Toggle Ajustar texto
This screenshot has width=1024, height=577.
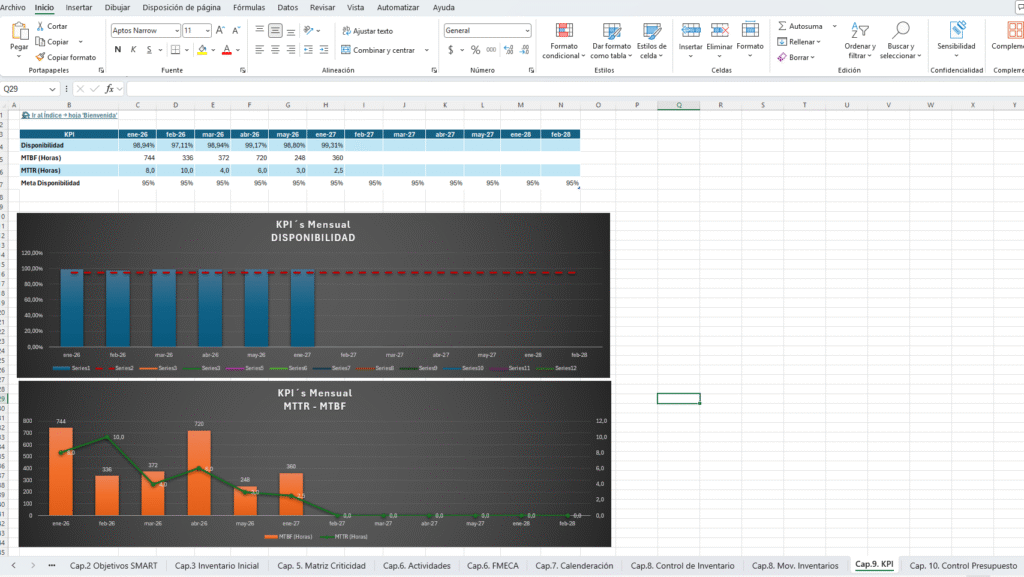[x=367, y=31]
